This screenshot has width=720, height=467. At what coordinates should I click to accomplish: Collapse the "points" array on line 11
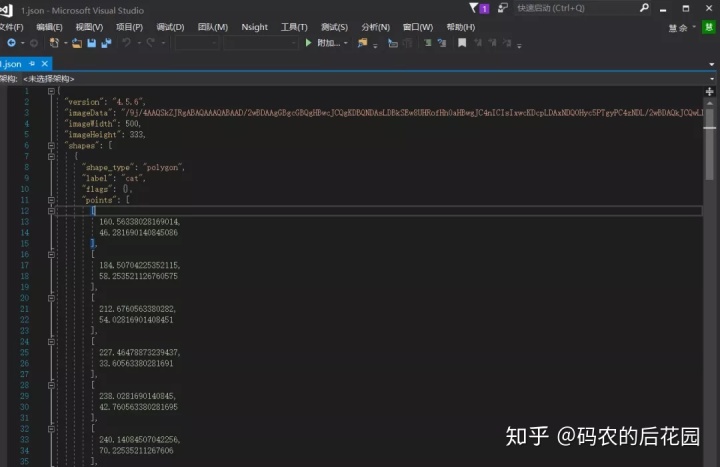click(x=51, y=200)
